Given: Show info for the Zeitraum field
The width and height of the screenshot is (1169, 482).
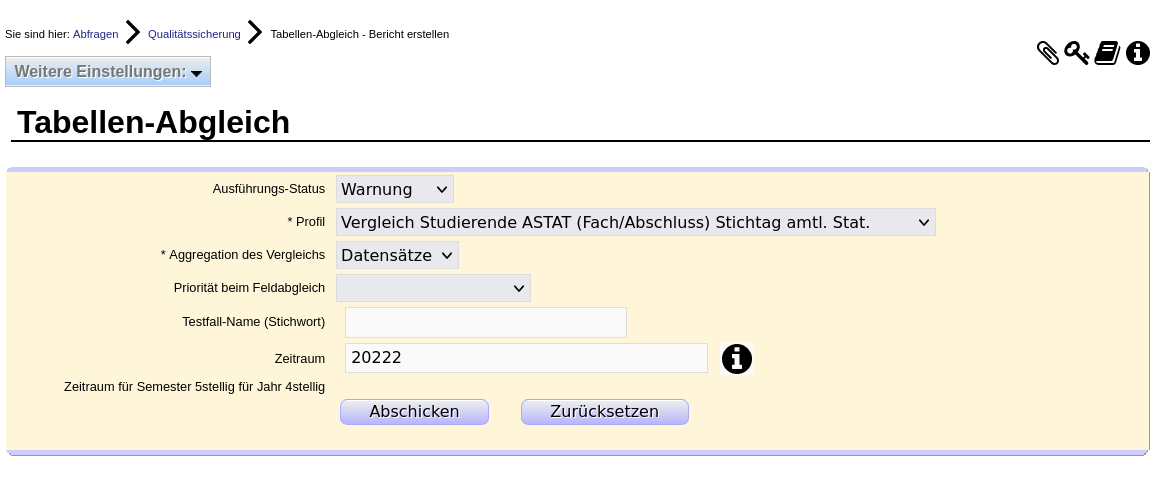Looking at the screenshot, I should pos(737,359).
